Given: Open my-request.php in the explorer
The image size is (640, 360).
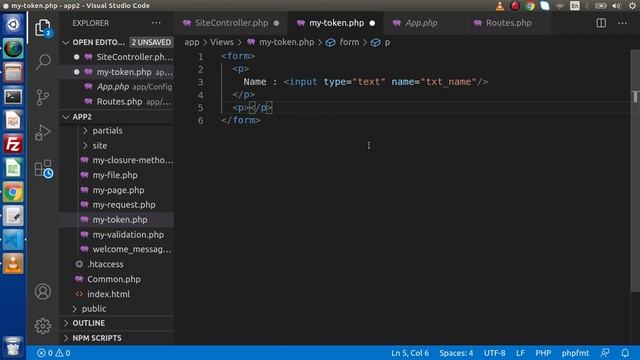Looking at the screenshot, I should [124, 205].
